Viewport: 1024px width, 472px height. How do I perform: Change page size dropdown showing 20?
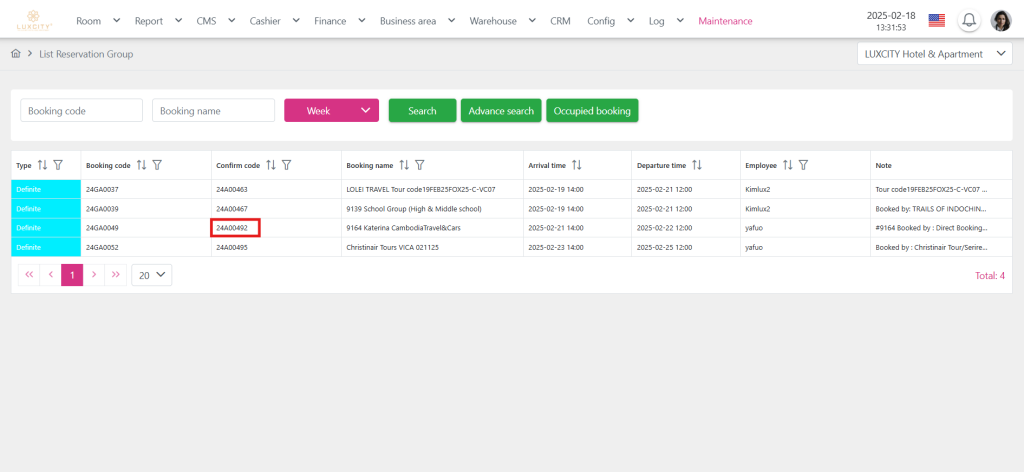pos(151,274)
